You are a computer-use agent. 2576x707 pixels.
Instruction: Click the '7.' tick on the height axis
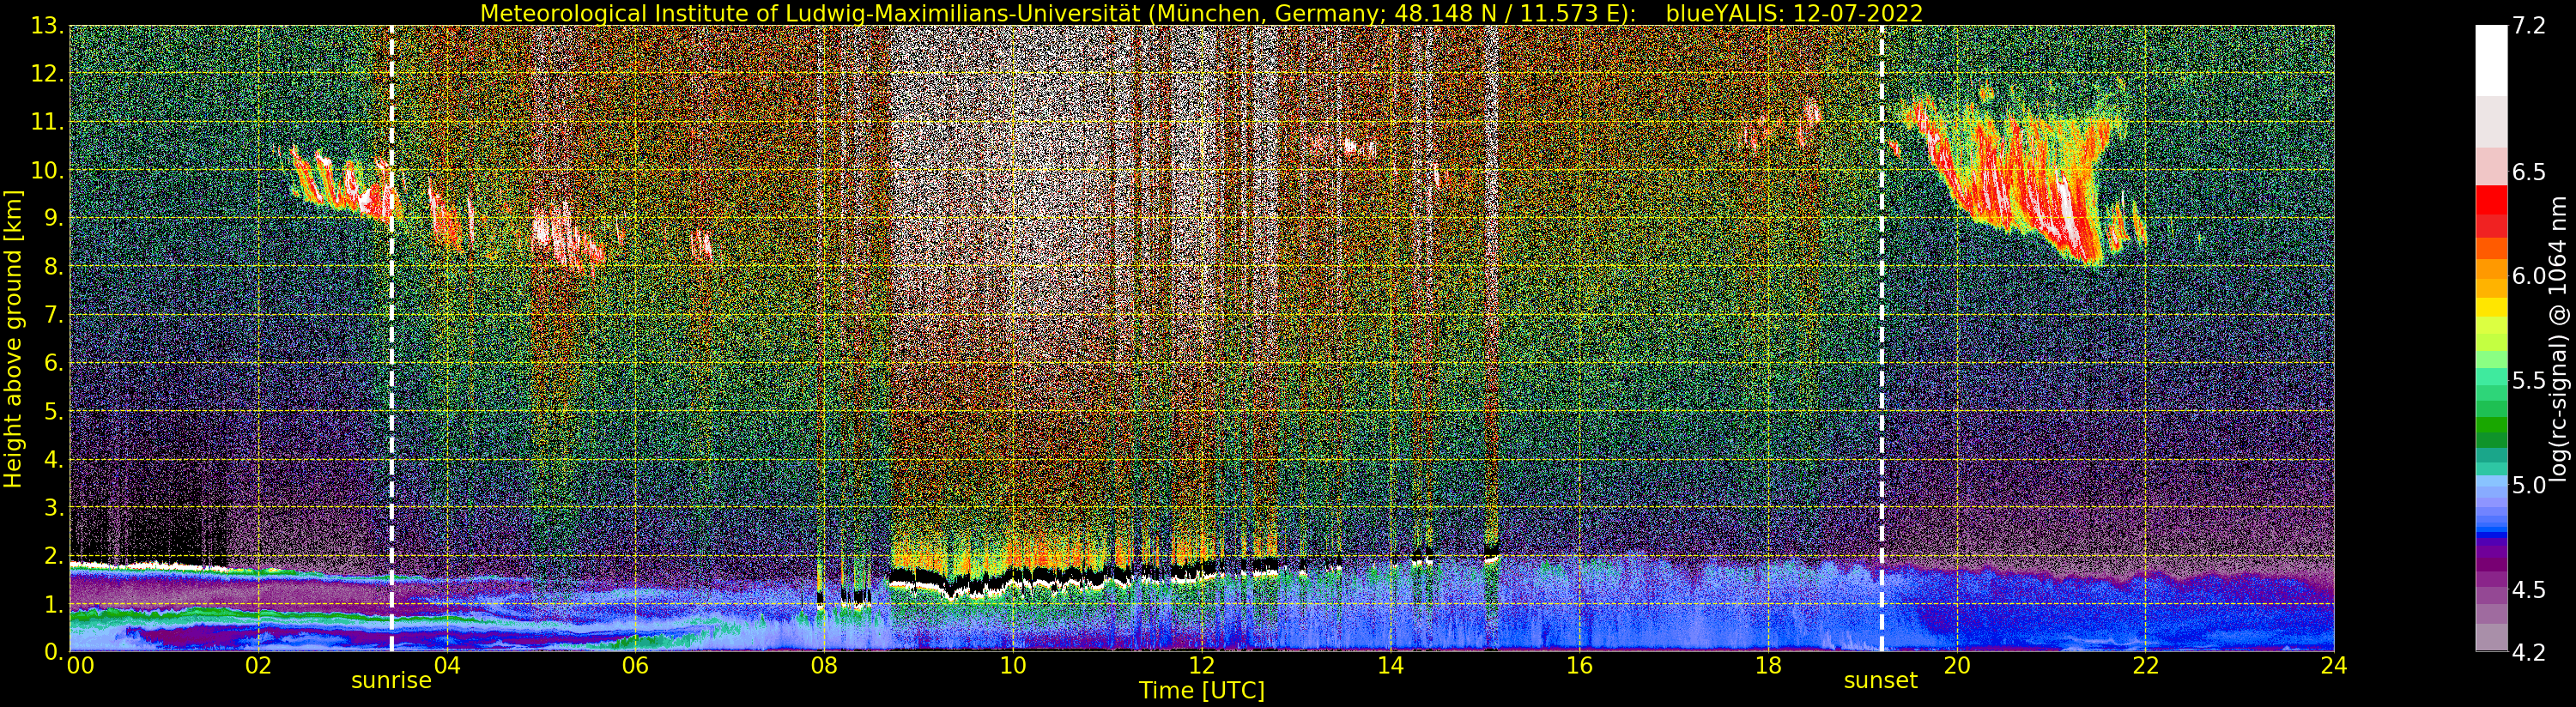[x=54, y=315]
